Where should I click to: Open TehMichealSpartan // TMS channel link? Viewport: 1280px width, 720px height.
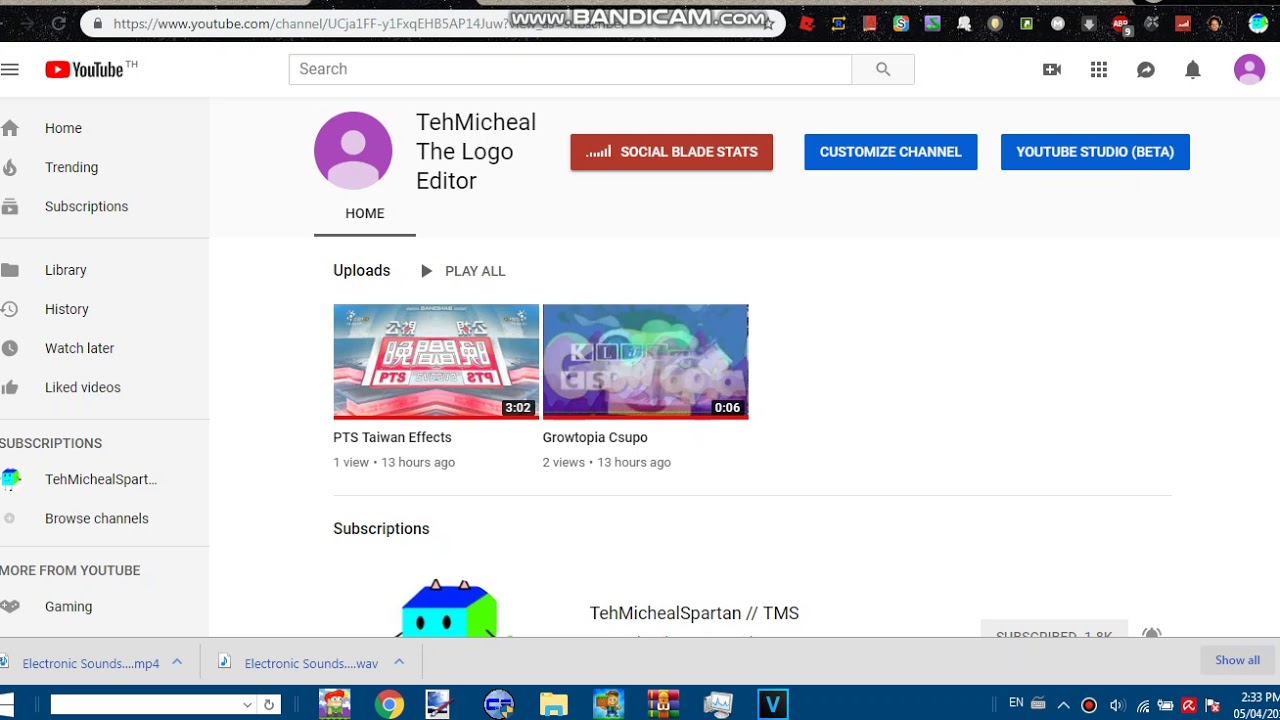[694, 613]
